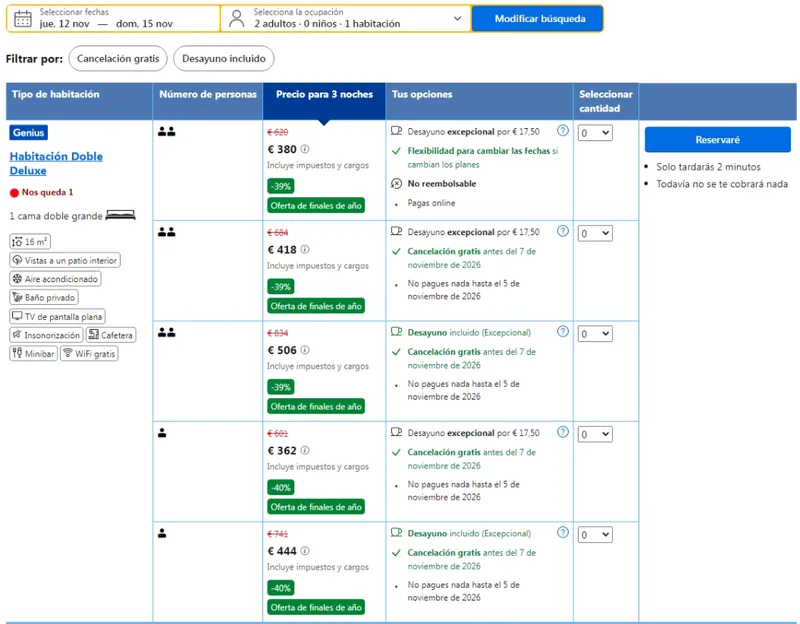
Task: Click the Vistas a un patio interior amenity
Action: pos(65,260)
